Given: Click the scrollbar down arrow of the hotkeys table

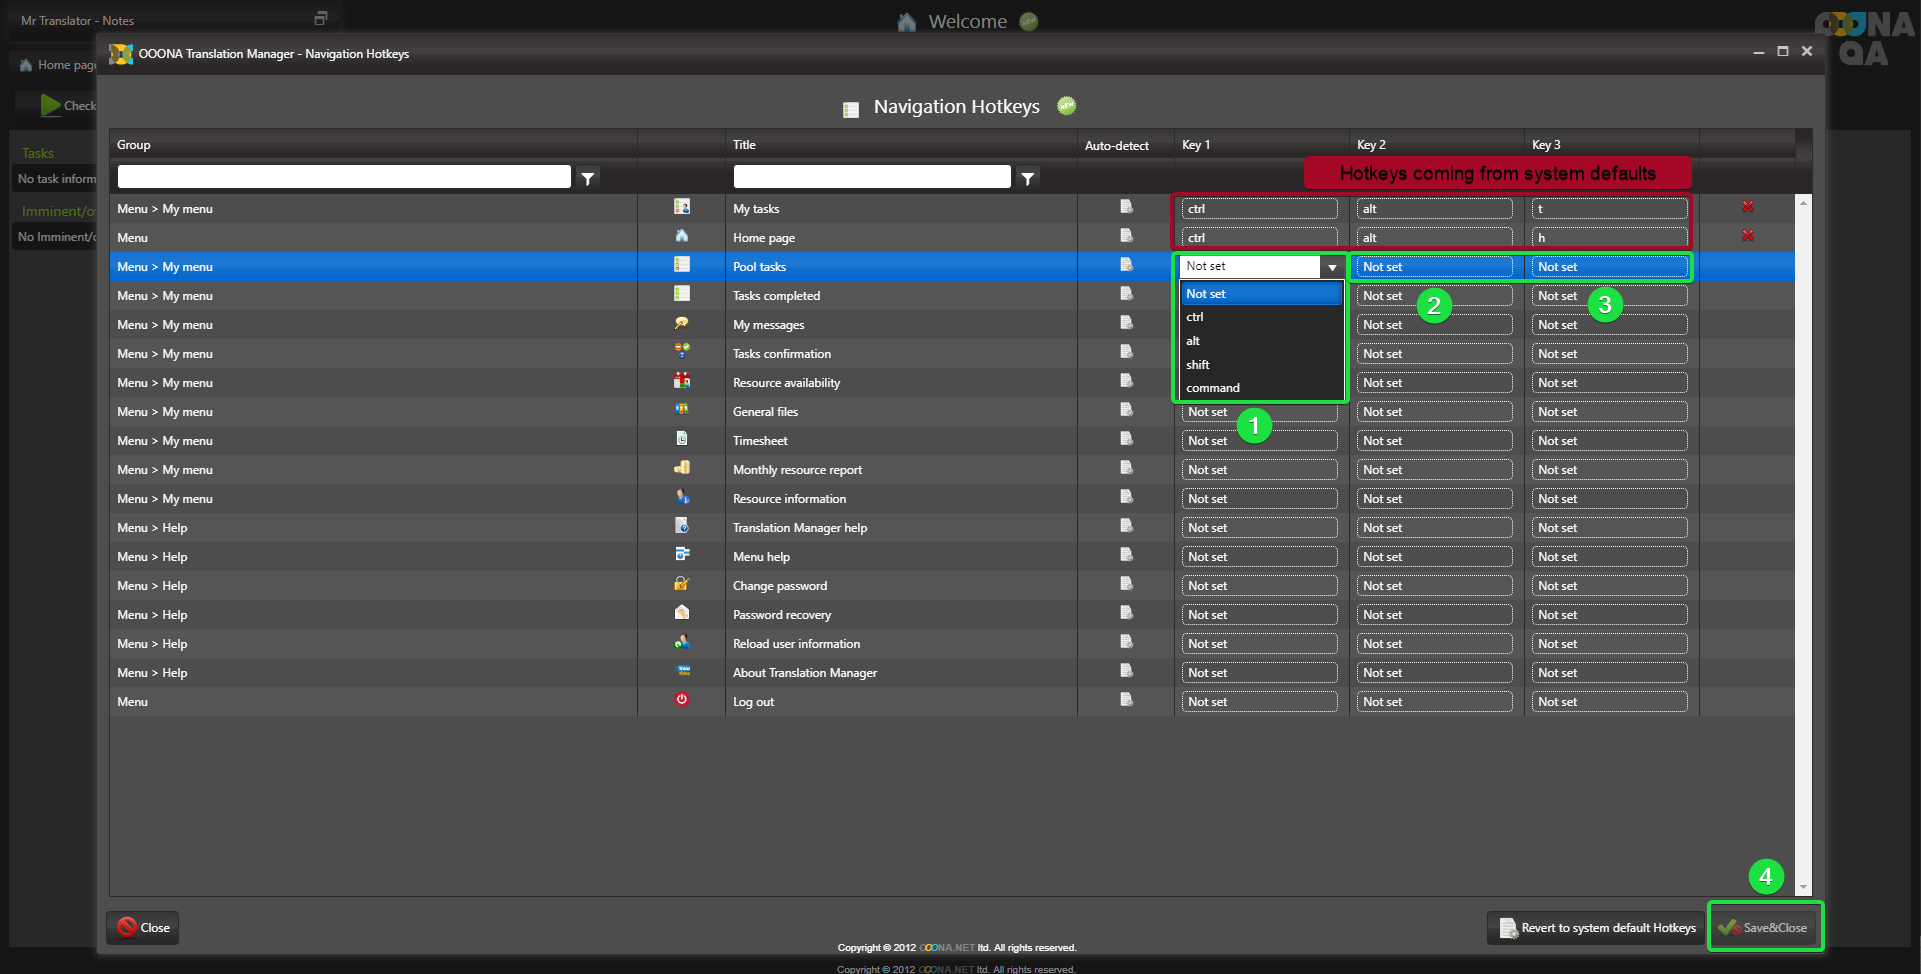Looking at the screenshot, I should [1803, 887].
